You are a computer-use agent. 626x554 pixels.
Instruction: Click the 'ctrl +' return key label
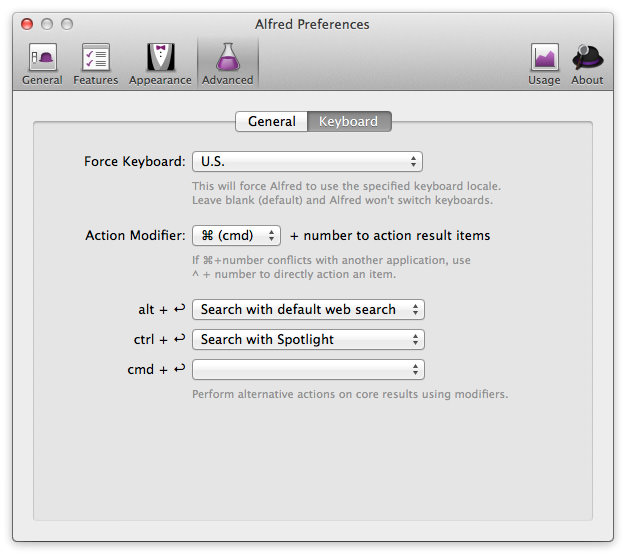159,340
